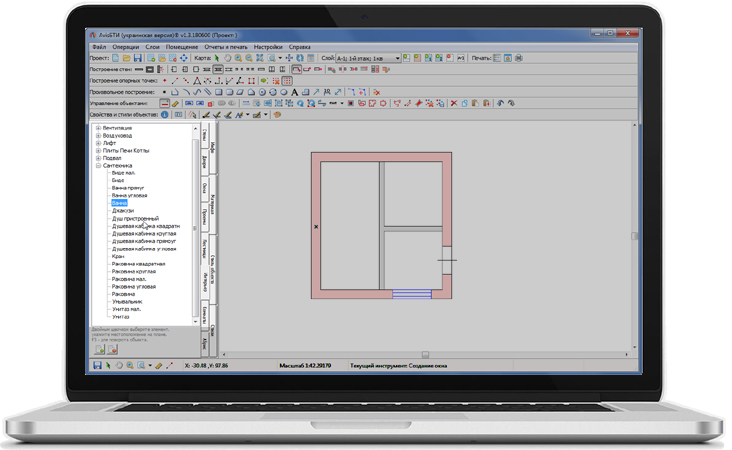
Task: Click the blue info icon in Свойства toolbar
Action: [166, 115]
